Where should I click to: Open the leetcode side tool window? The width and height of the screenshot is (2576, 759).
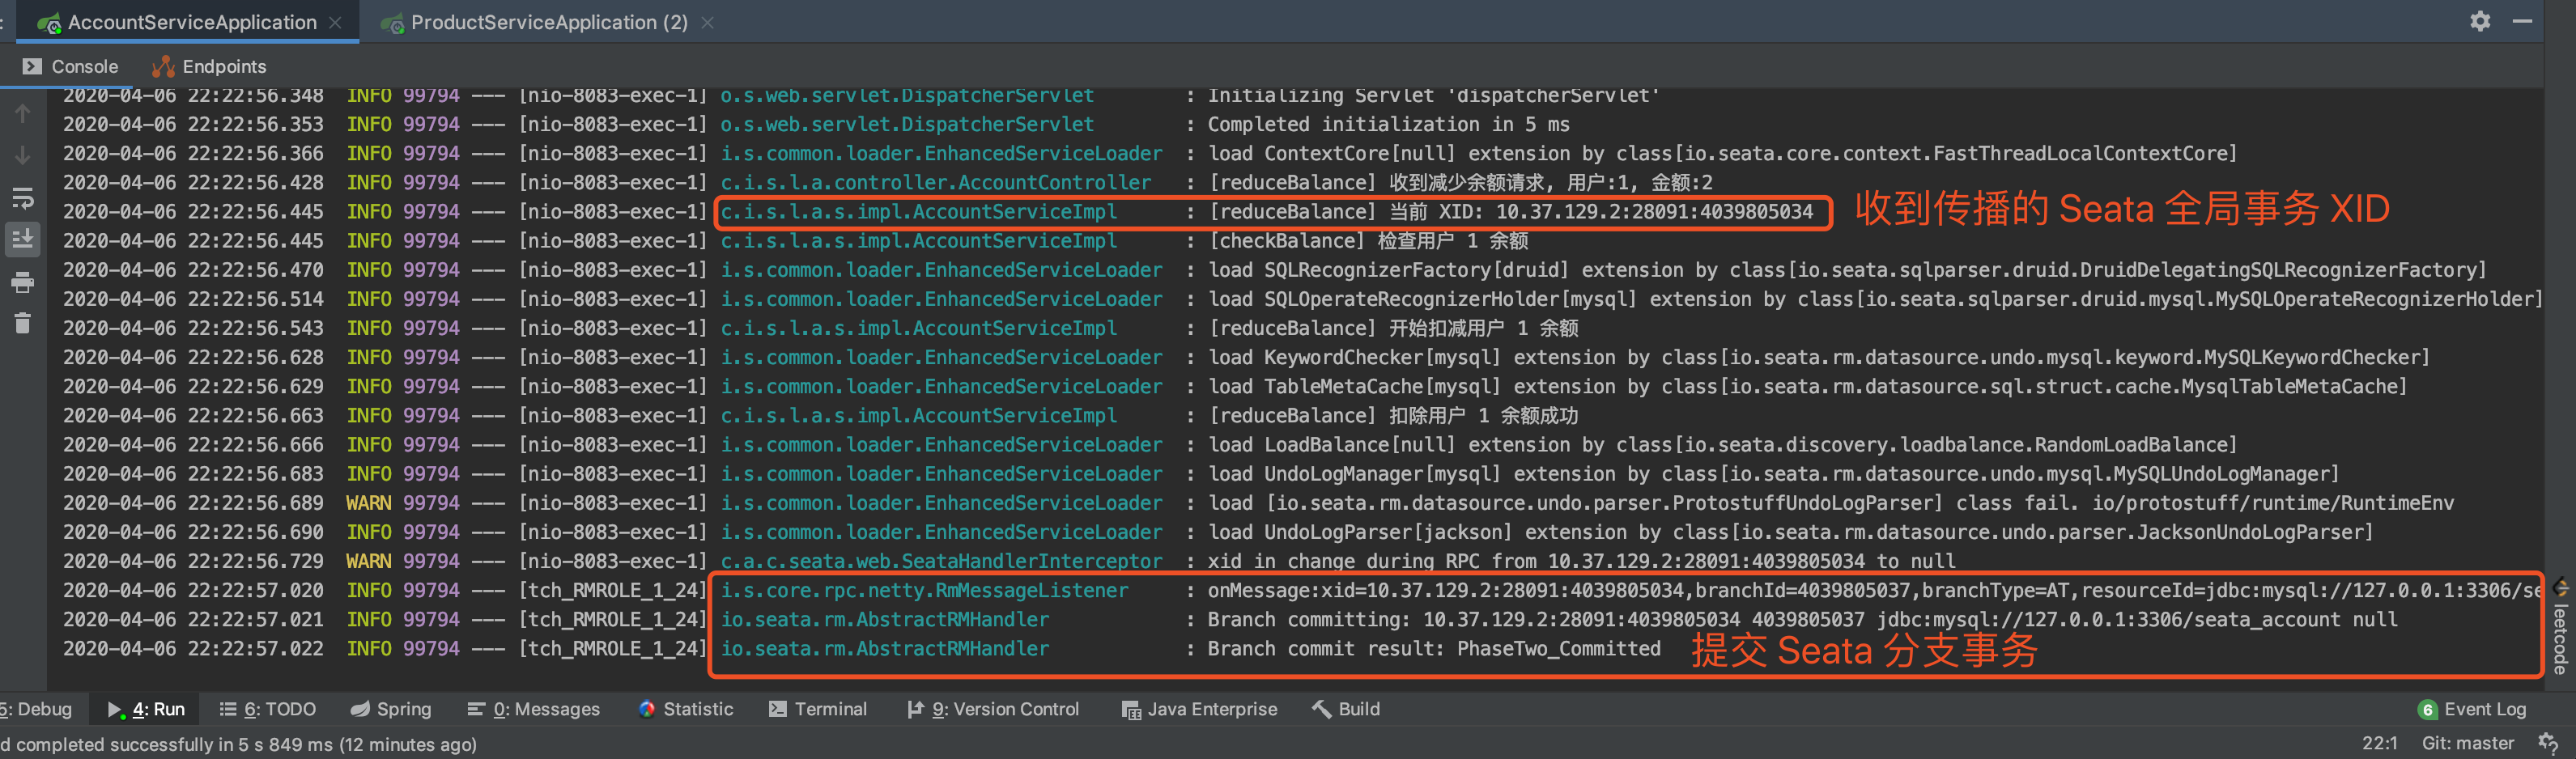2561,632
